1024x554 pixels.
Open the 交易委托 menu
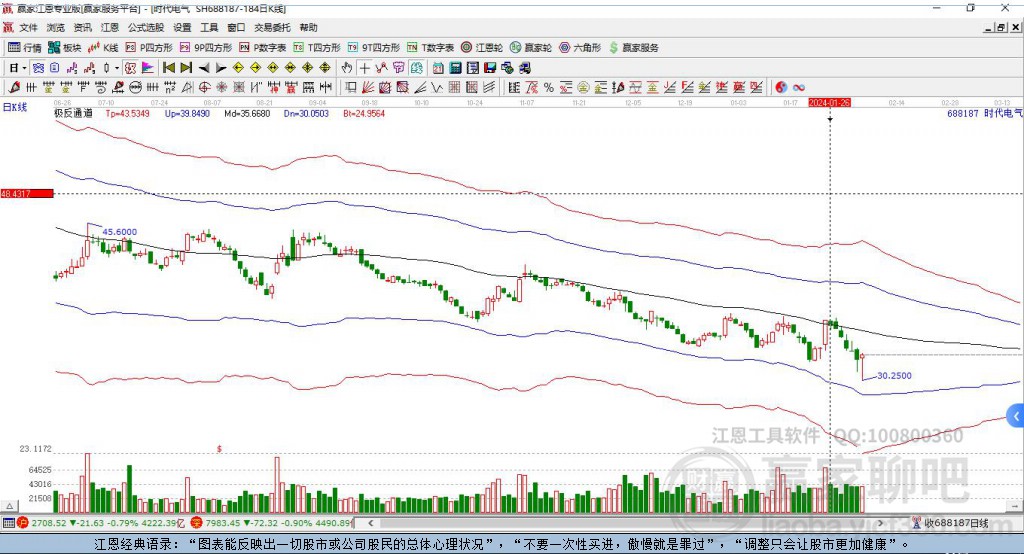click(272, 27)
